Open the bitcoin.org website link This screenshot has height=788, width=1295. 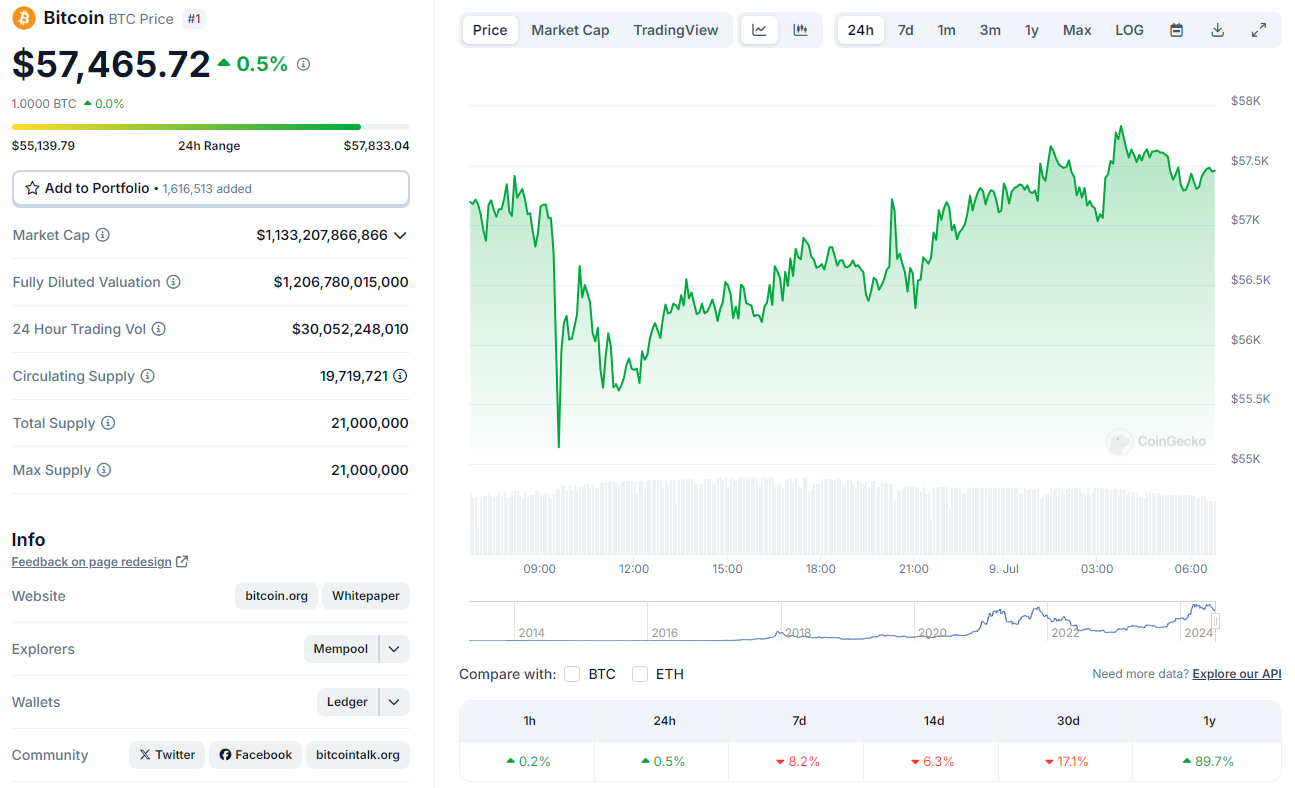(x=277, y=596)
